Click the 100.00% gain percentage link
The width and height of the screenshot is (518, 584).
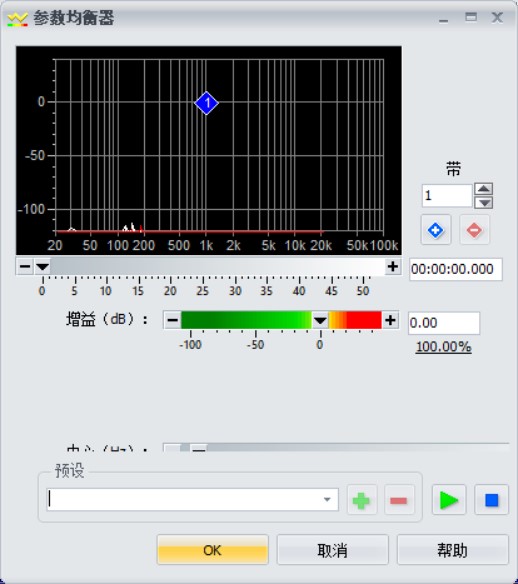click(x=444, y=347)
